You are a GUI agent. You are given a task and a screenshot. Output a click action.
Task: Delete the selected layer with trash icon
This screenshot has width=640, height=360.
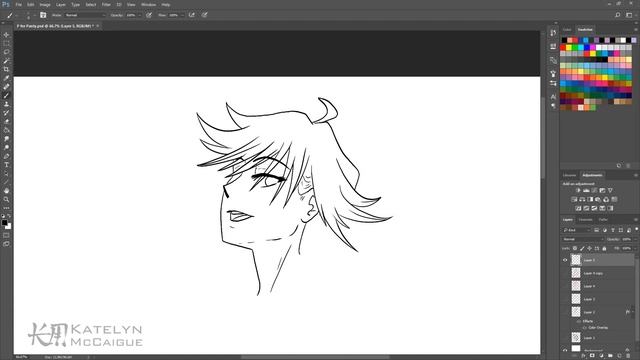(628, 356)
